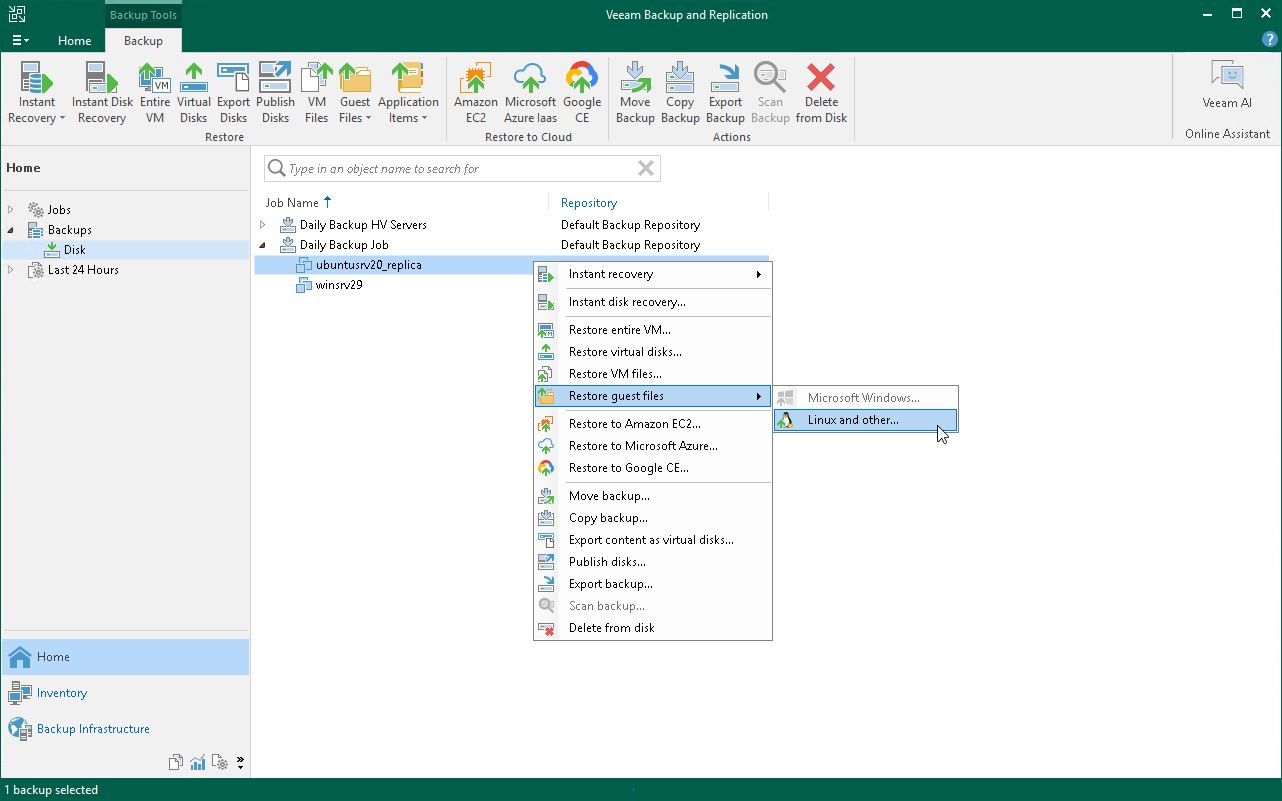This screenshot has height=801, width=1282.
Task: Choose Restore to Google CE entry
Action: (653, 468)
